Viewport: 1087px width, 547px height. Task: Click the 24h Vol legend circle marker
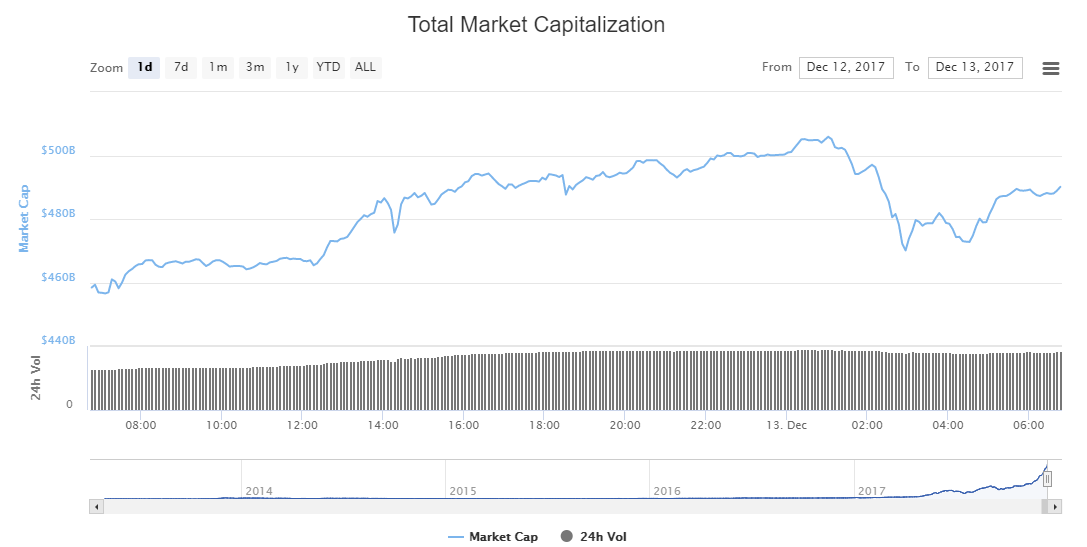pyautogui.click(x=567, y=537)
